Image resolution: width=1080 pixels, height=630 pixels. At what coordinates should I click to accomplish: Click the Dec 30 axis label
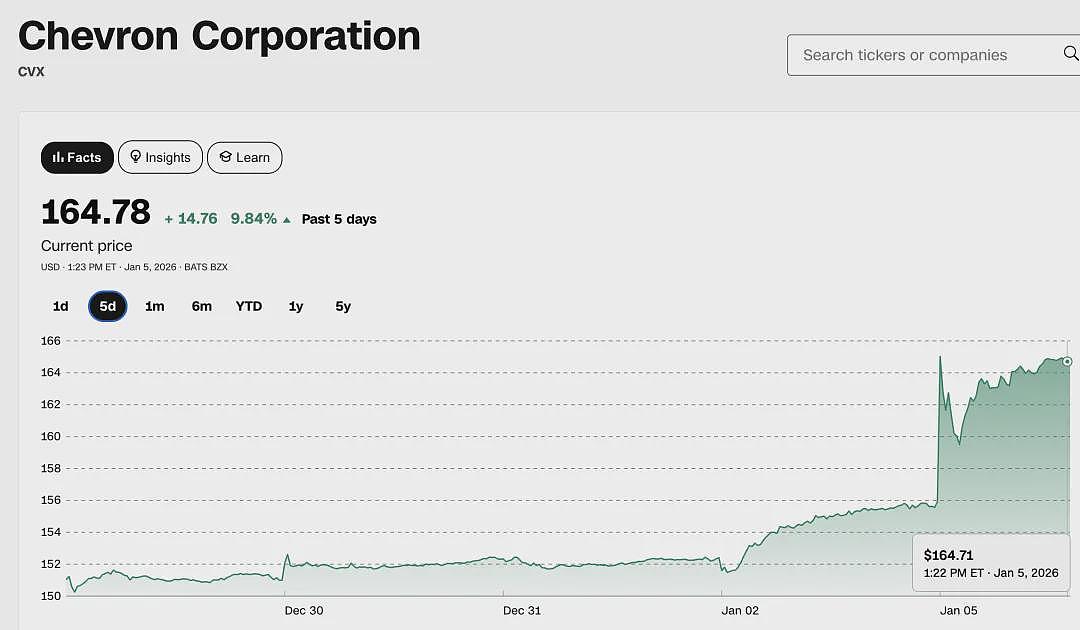(x=304, y=611)
